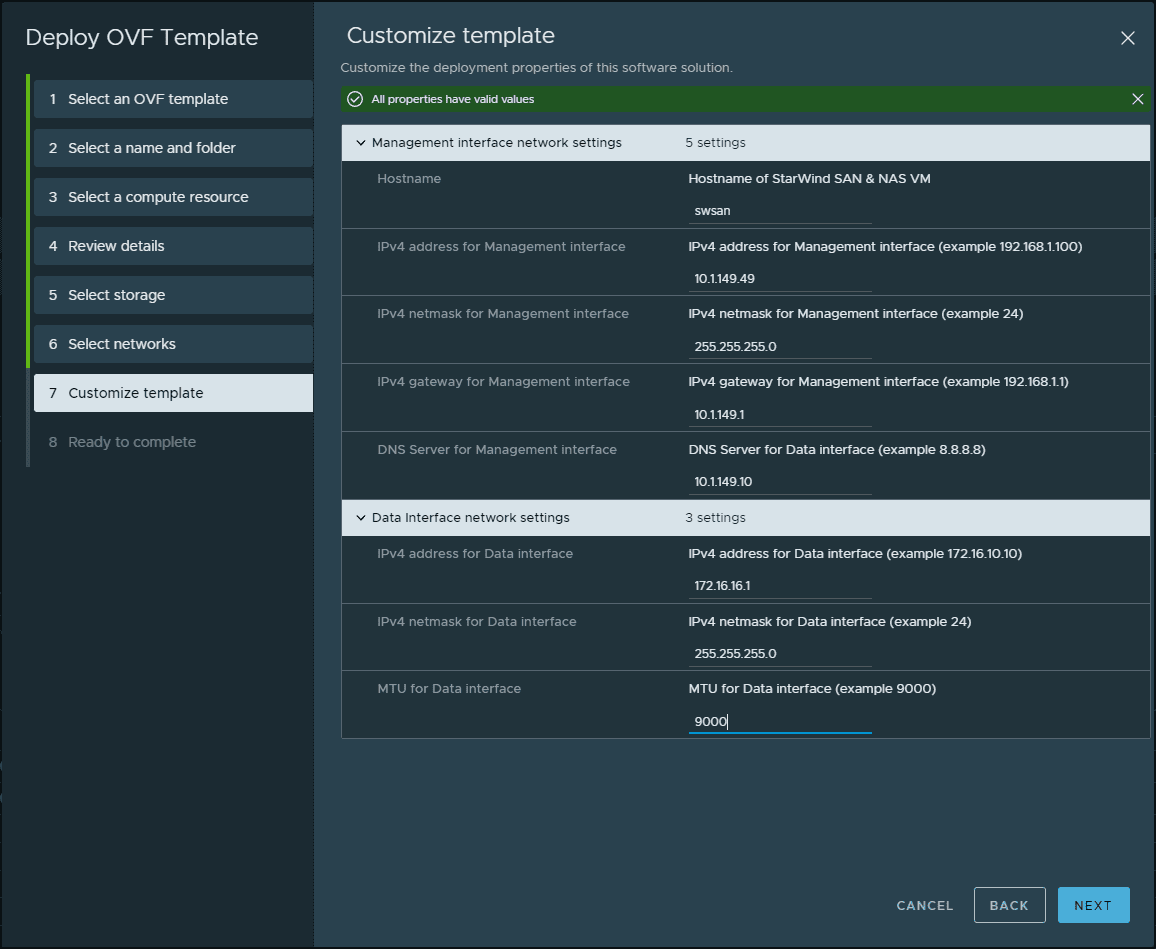1156x949 pixels.
Task: Click the green checkmark validation icon
Action: (355, 99)
